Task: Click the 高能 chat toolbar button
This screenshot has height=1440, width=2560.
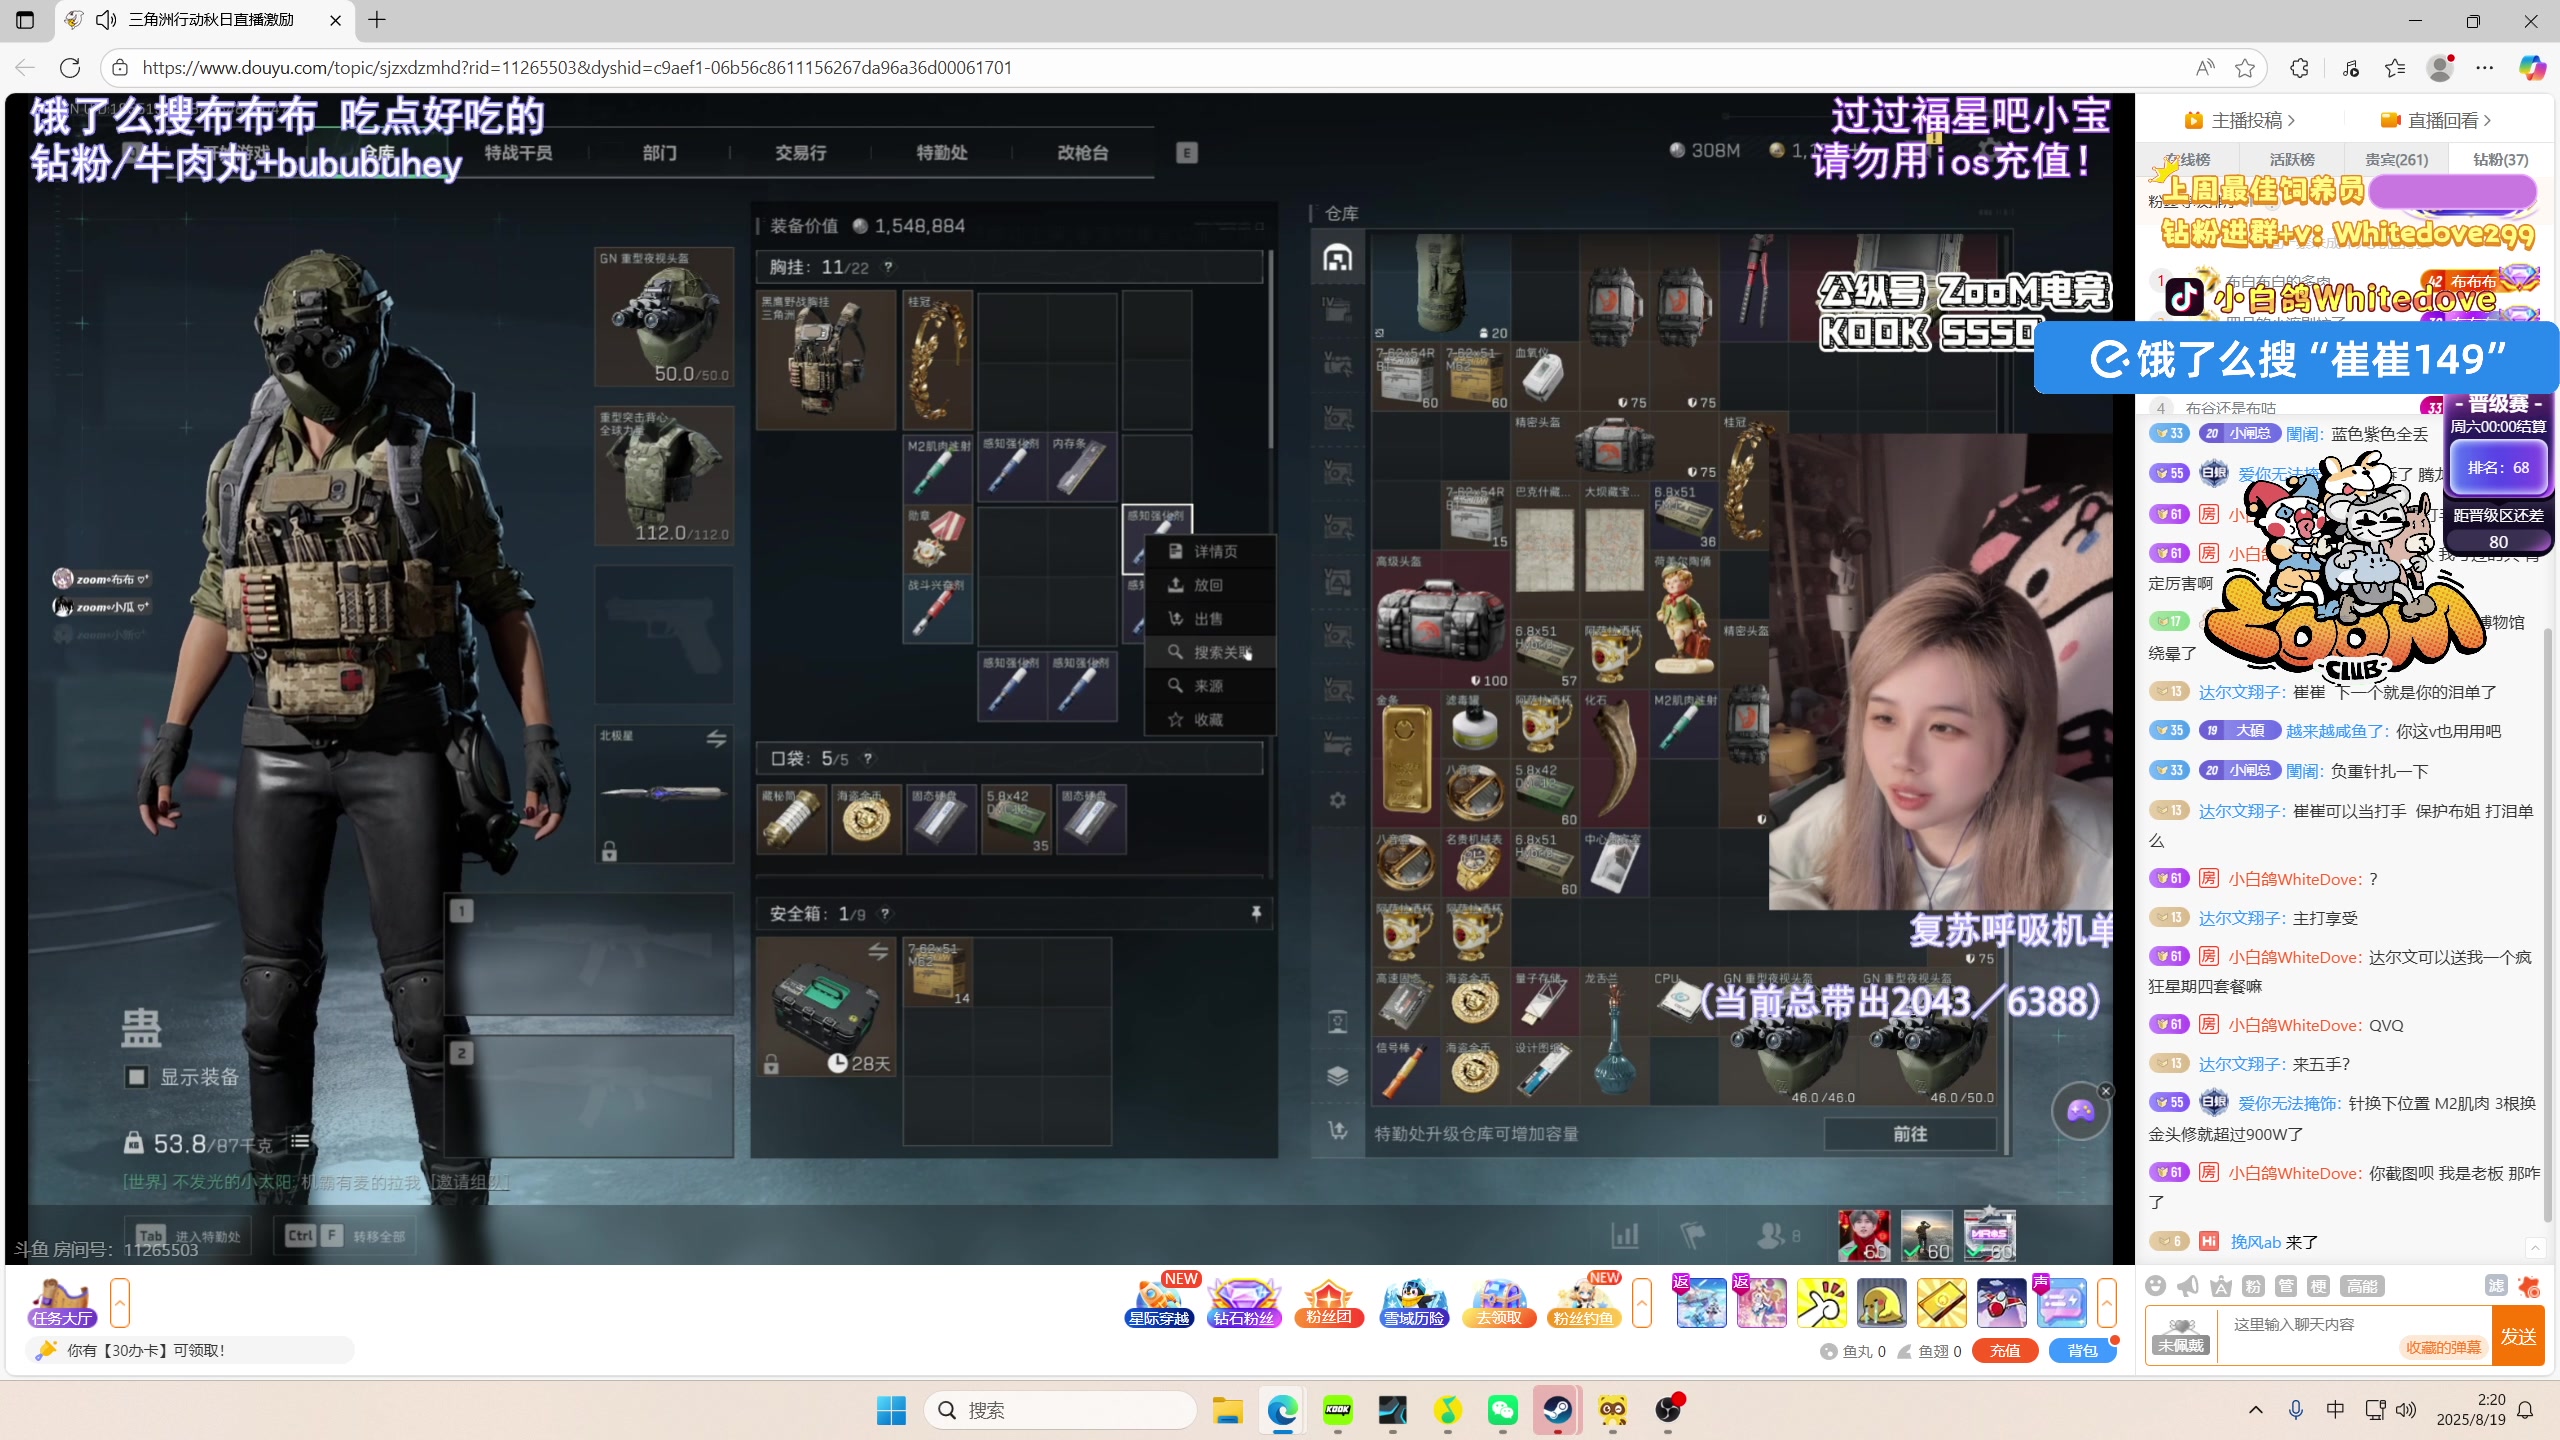Action: 2362,1286
